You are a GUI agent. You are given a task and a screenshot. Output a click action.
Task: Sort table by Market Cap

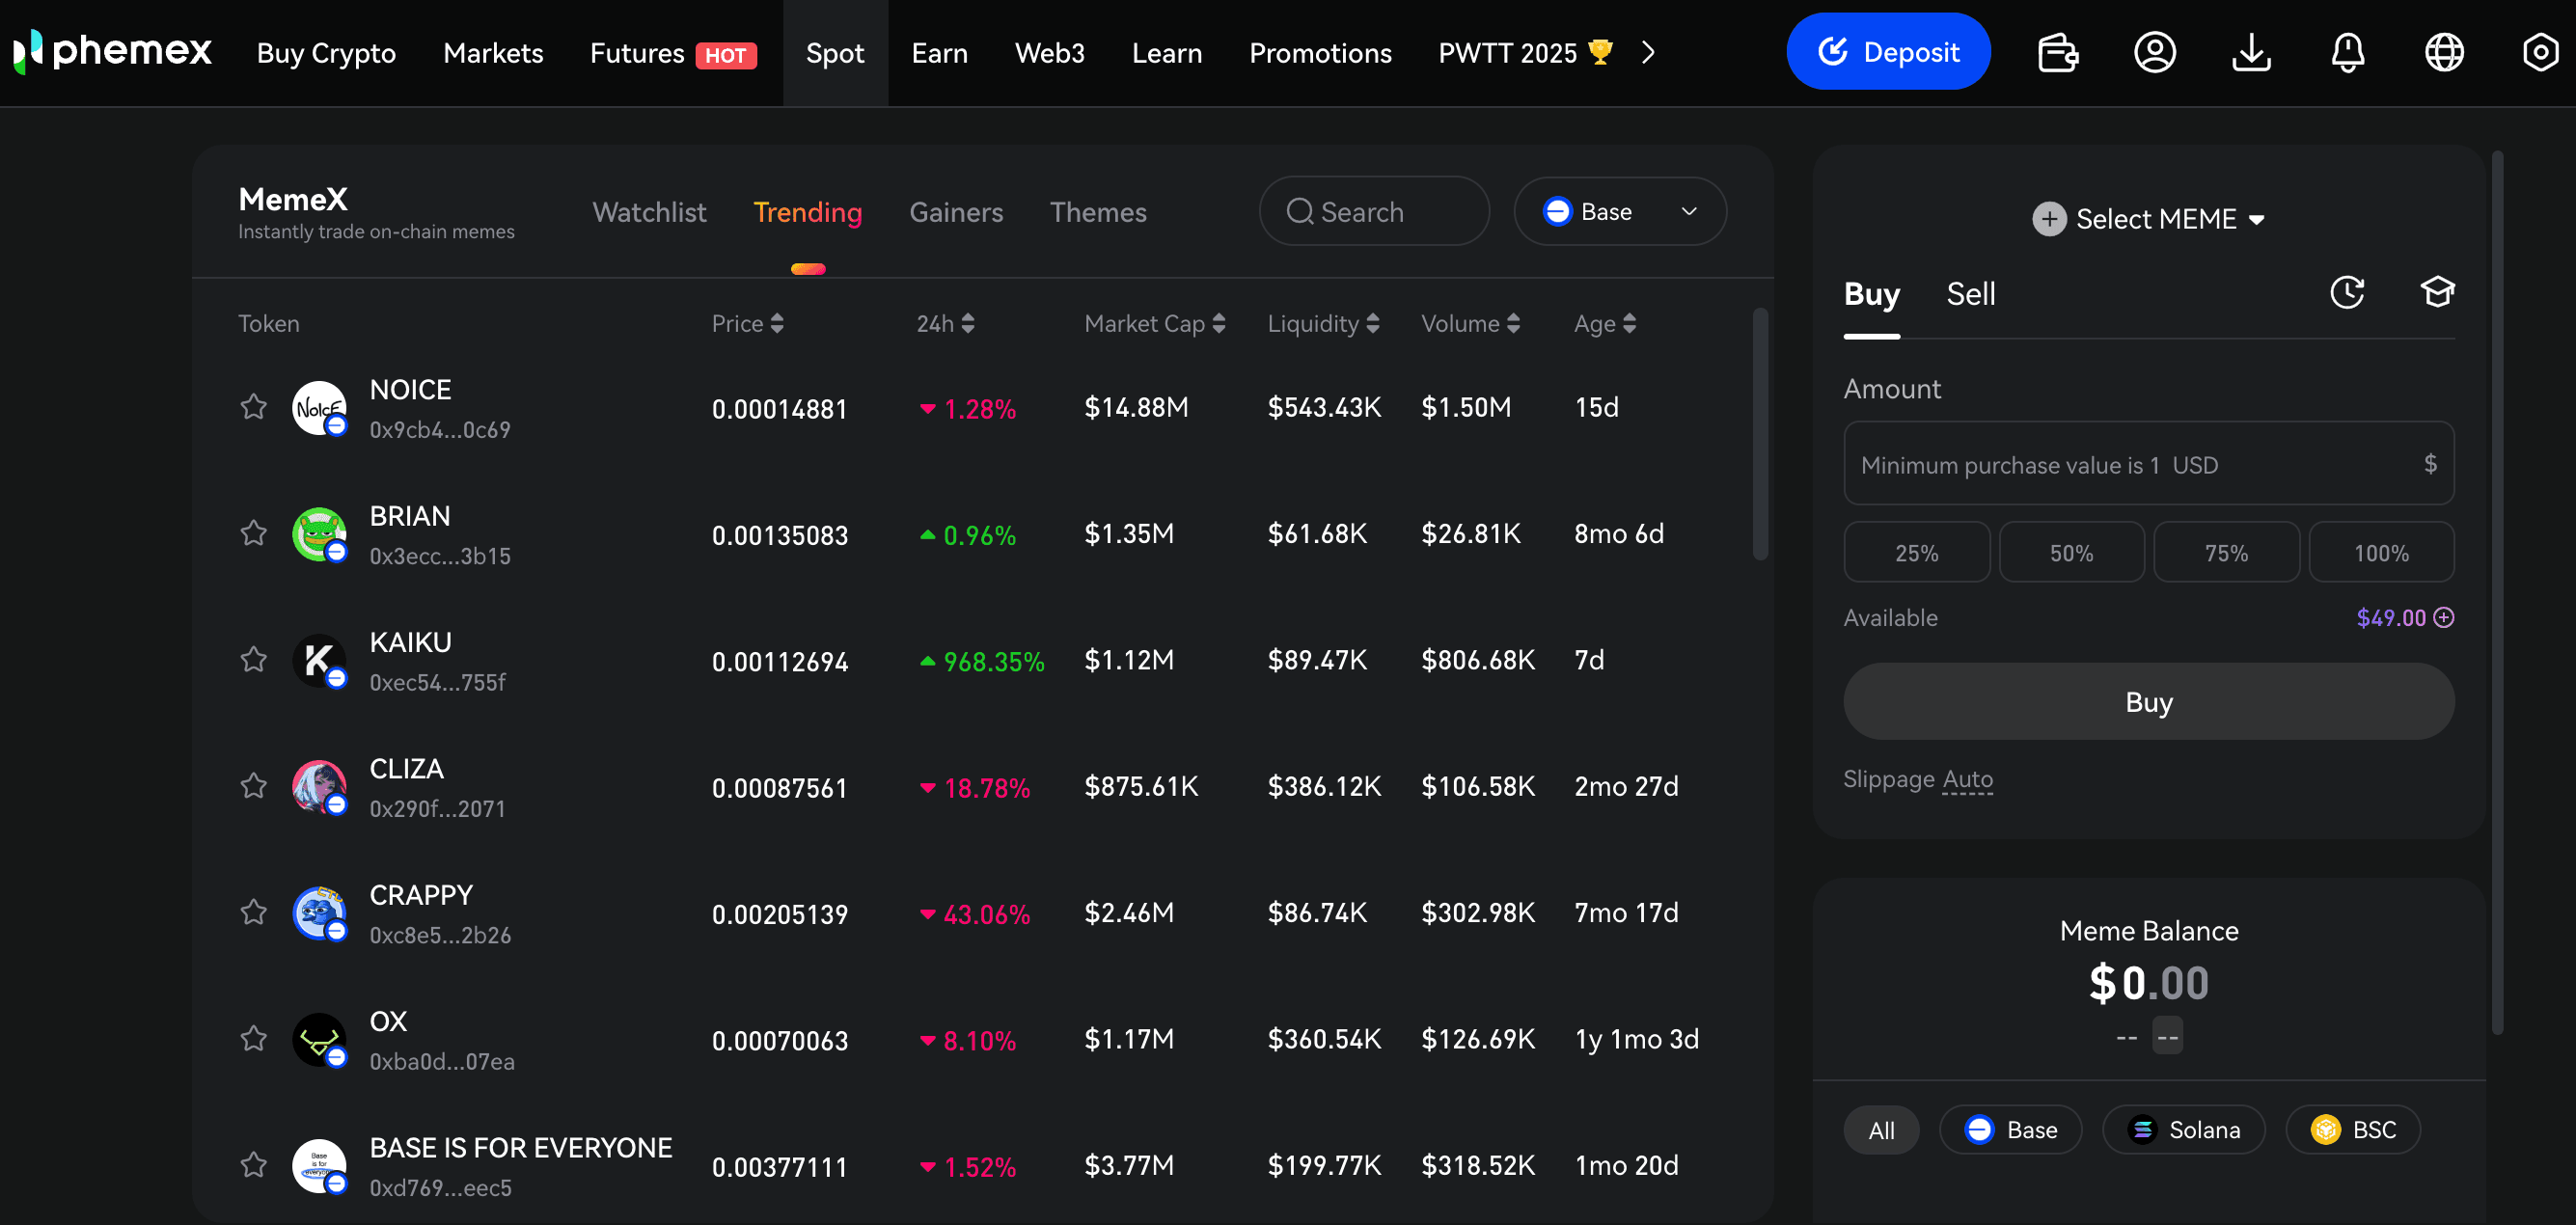1154,323
